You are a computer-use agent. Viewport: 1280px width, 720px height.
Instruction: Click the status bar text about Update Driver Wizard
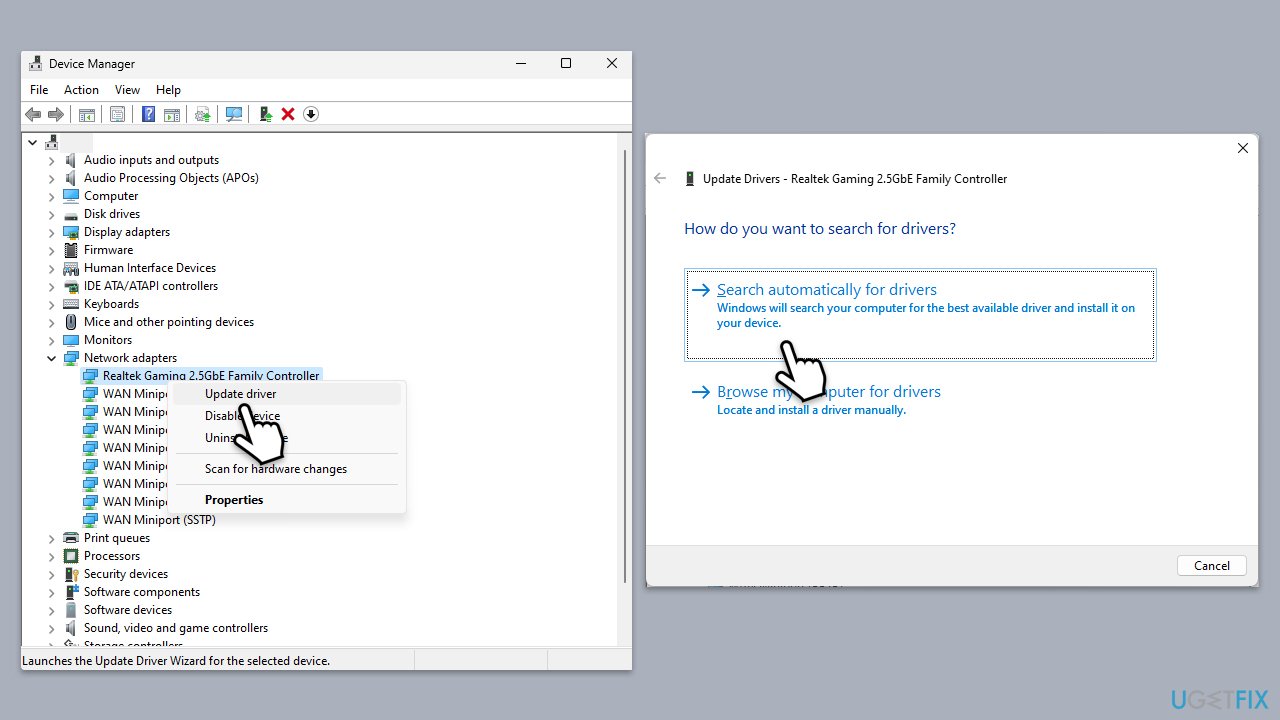pos(176,661)
